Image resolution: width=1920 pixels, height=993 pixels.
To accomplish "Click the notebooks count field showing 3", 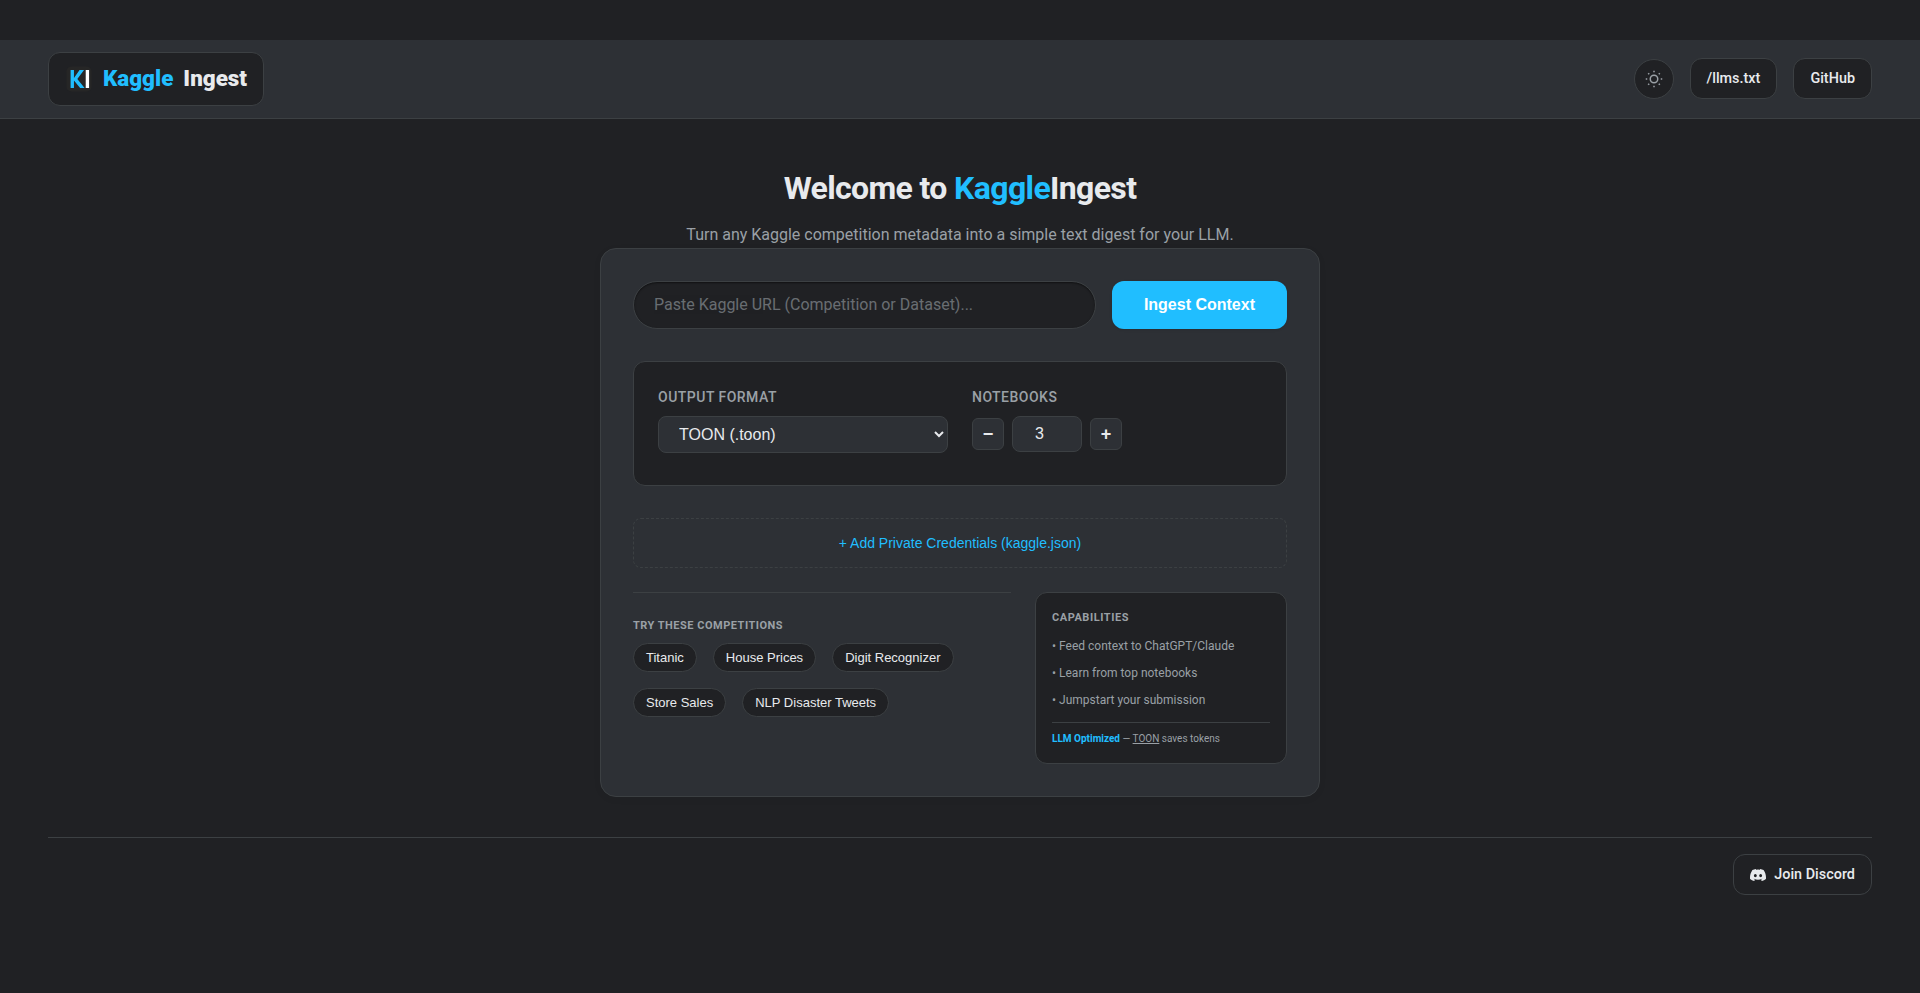I will tap(1046, 433).
